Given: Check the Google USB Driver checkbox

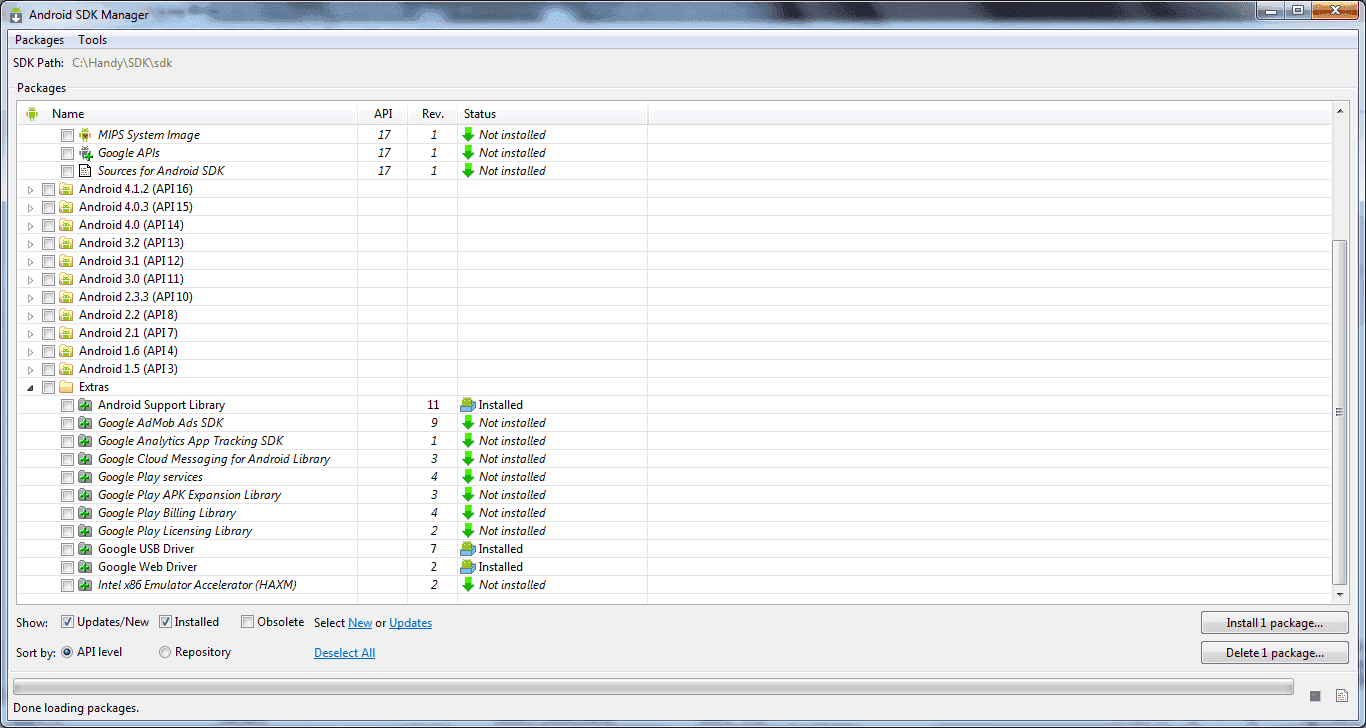Looking at the screenshot, I should [x=67, y=549].
